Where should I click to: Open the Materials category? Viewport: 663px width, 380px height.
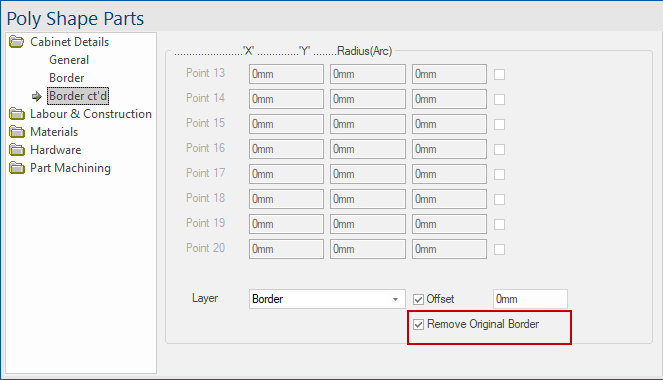[54, 132]
